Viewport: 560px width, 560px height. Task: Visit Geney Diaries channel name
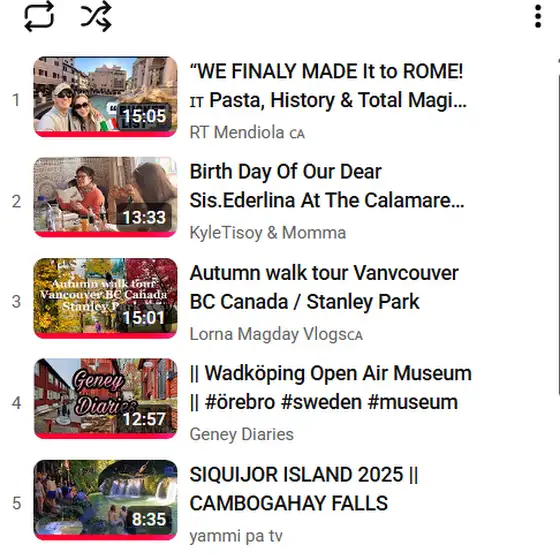(x=241, y=435)
